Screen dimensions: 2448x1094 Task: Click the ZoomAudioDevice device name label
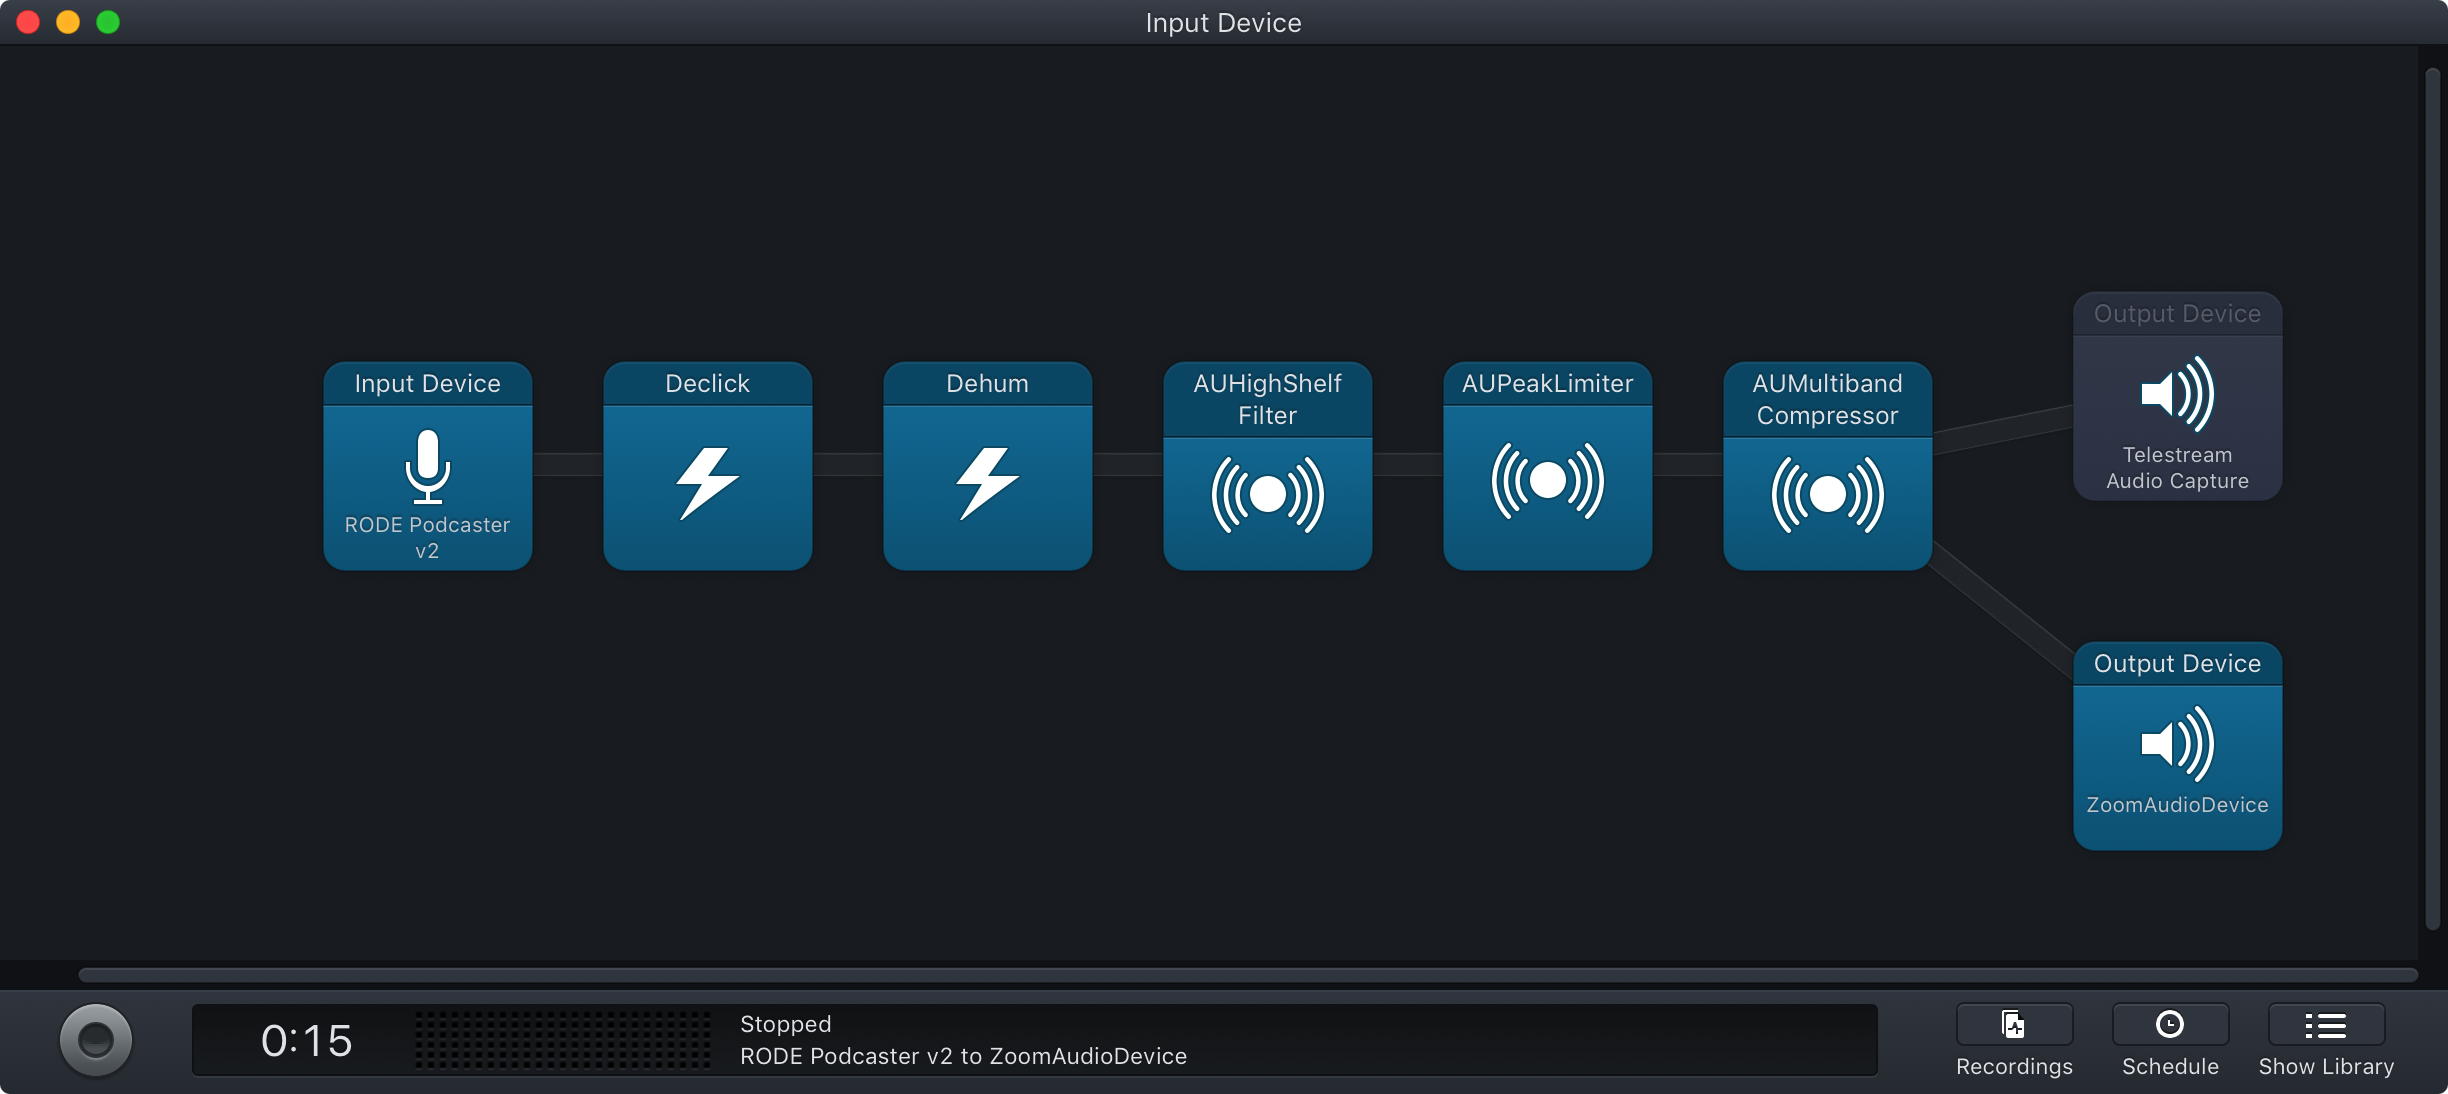point(2177,805)
